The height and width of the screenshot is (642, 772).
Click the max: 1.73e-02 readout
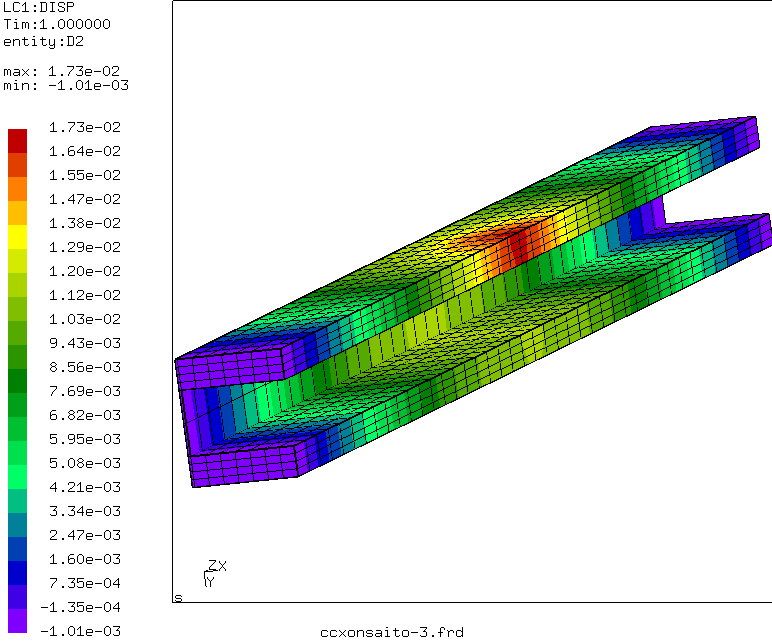tap(62, 71)
